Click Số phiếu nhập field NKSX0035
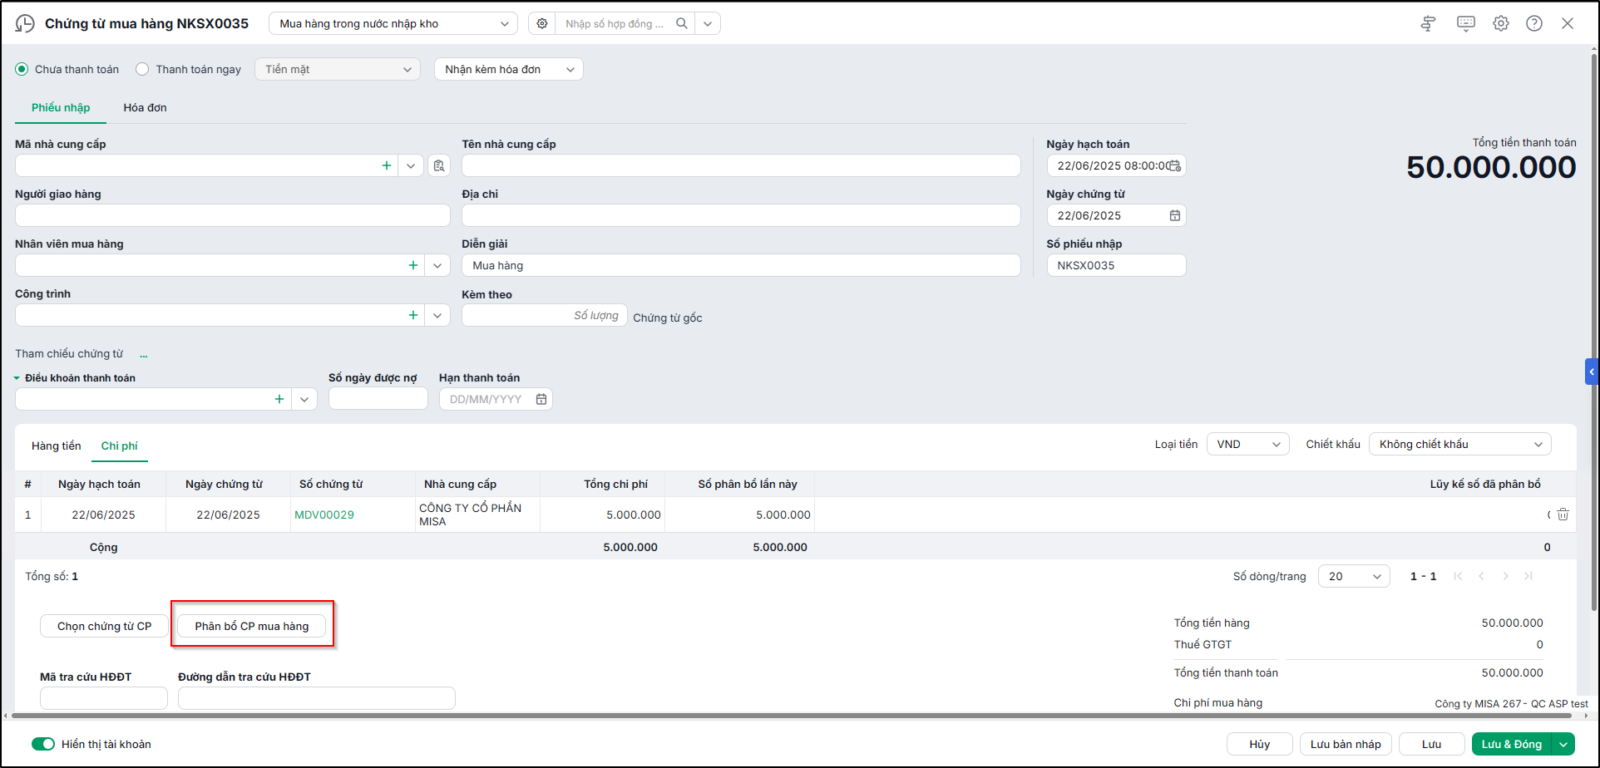Screen dimensions: 1600x768 tap(1116, 265)
